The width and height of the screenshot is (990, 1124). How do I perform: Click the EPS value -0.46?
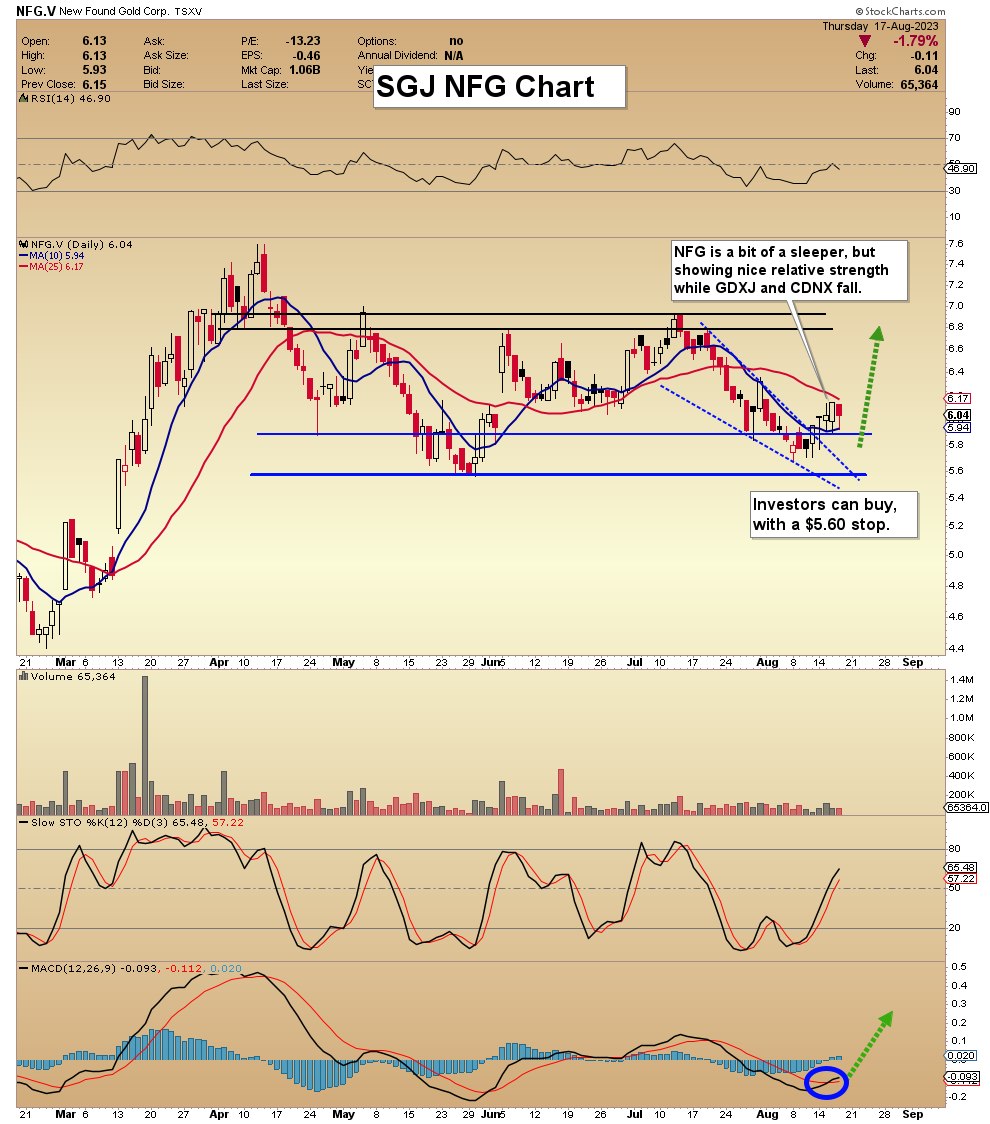pos(306,55)
